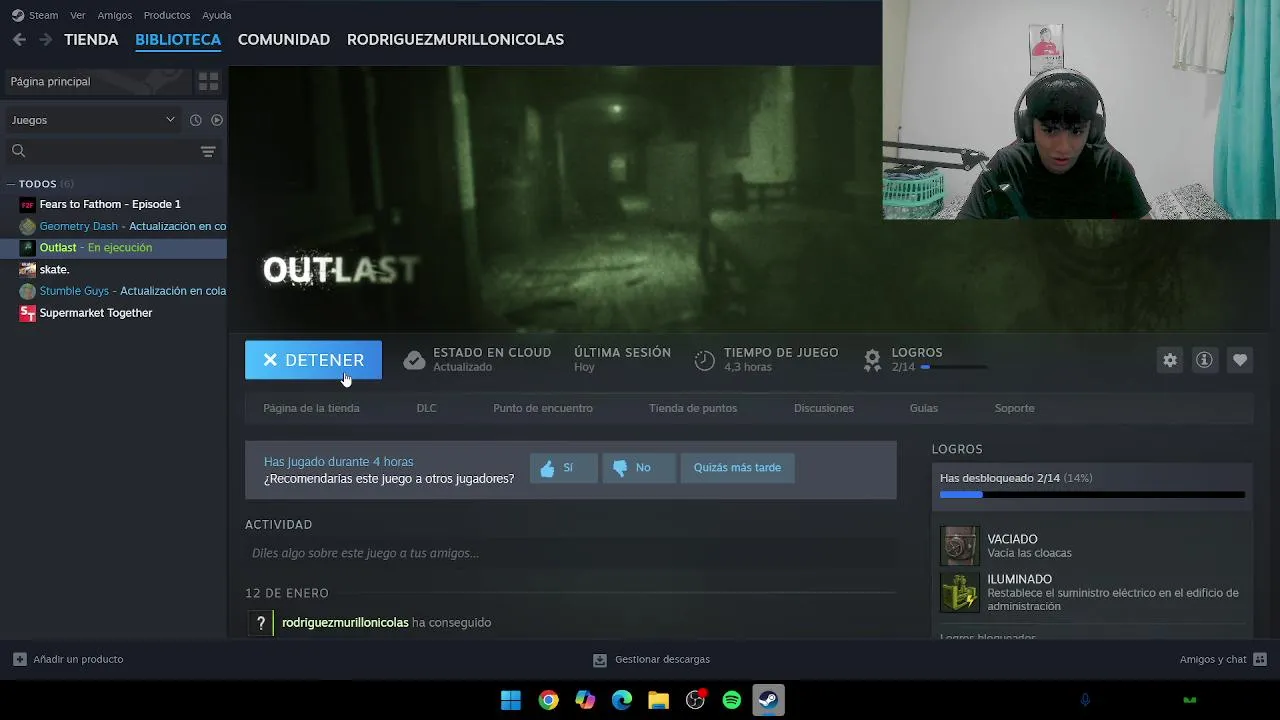Open Amigos y chat
This screenshot has width=1280, height=720.
click(x=1223, y=659)
